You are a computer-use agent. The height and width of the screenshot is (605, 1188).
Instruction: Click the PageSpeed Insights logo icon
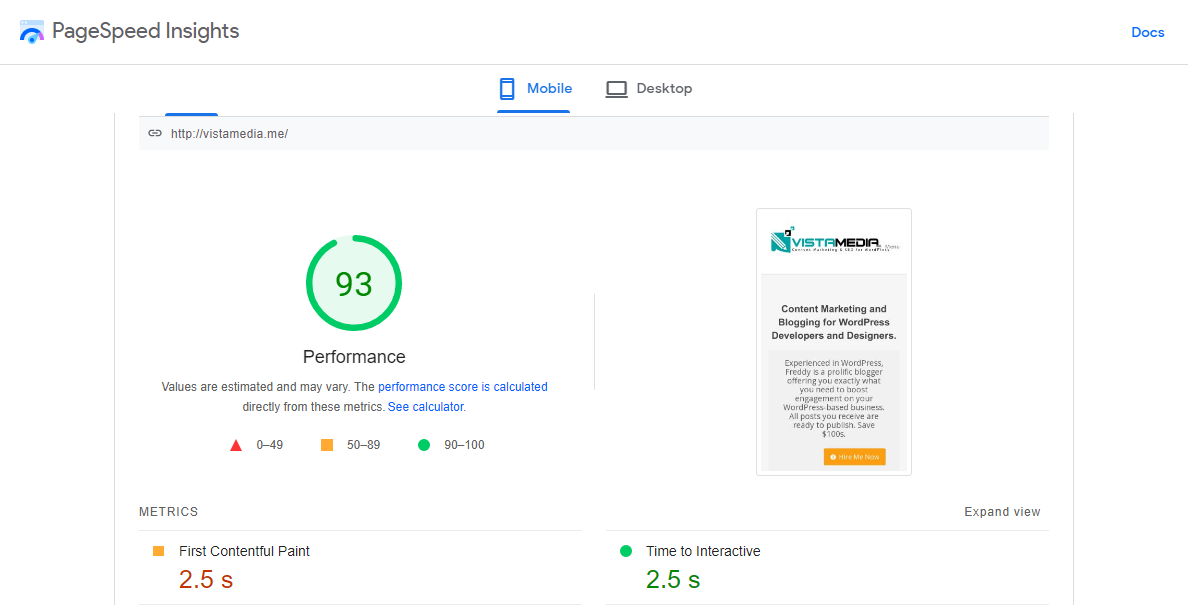coord(32,32)
